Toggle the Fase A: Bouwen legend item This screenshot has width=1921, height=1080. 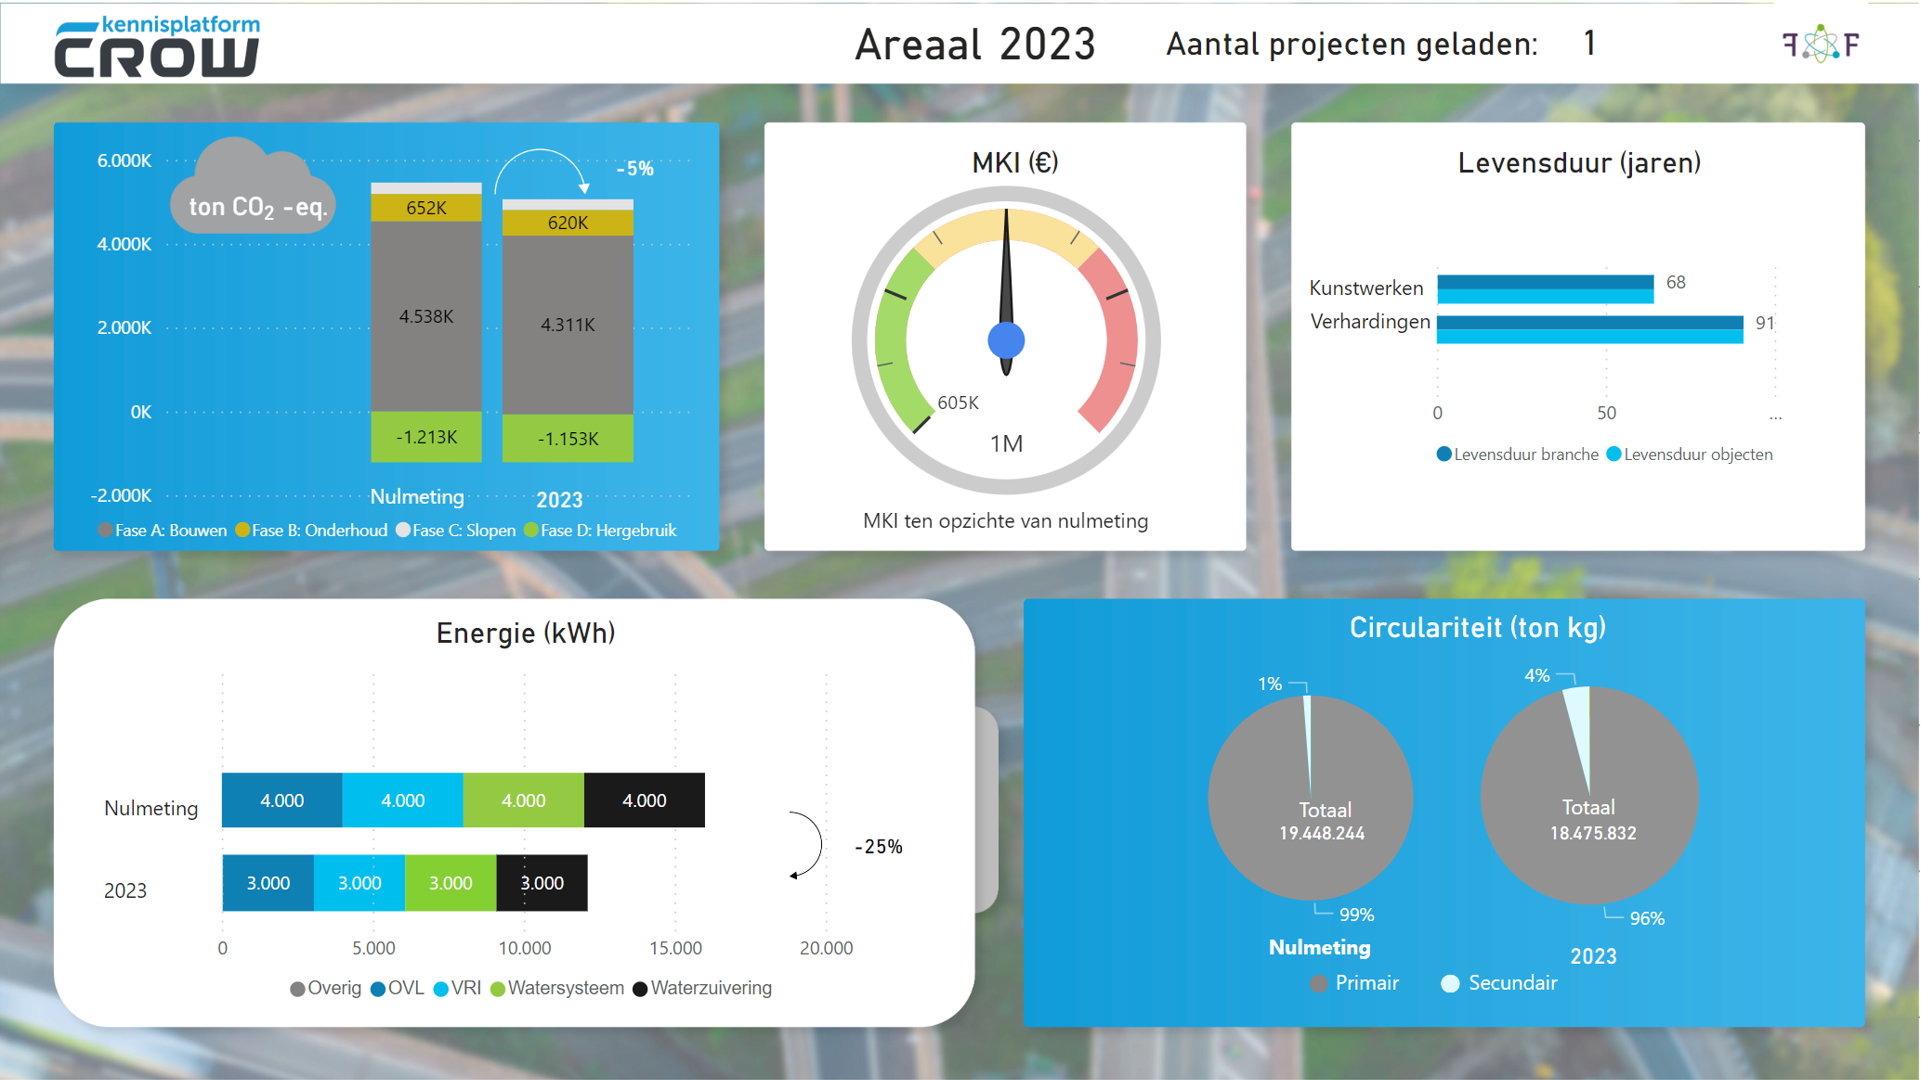(162, 530)
